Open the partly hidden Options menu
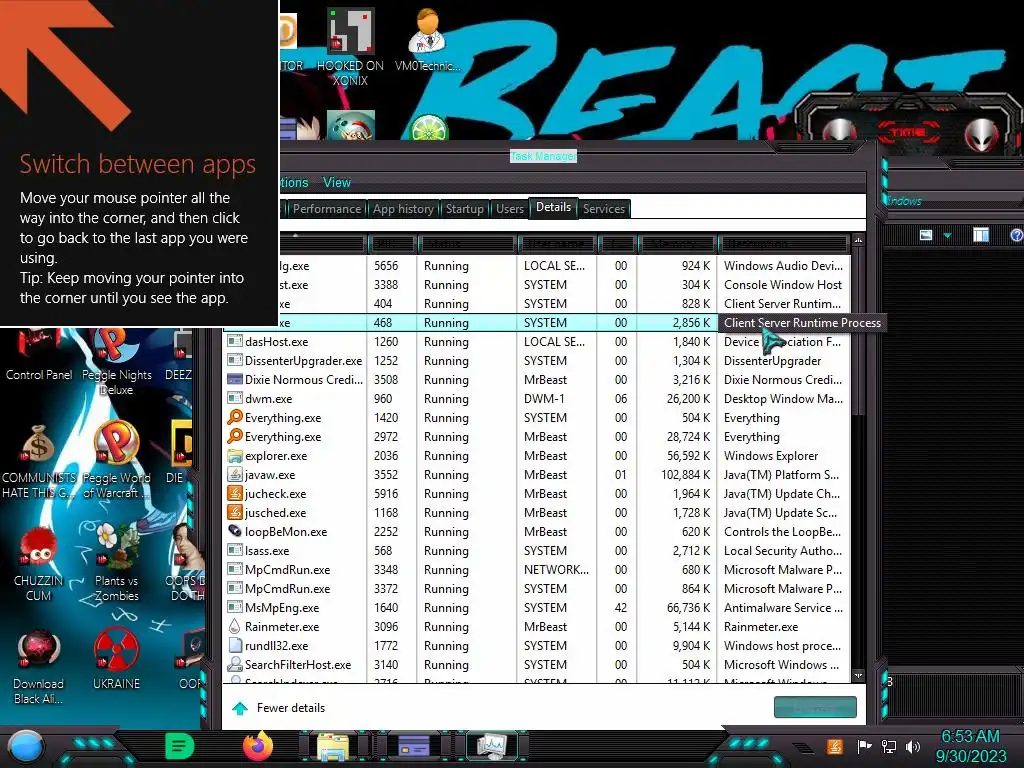Image resolution: width=1024 pixels, height=768 pixels. click(x=294, y=182)
